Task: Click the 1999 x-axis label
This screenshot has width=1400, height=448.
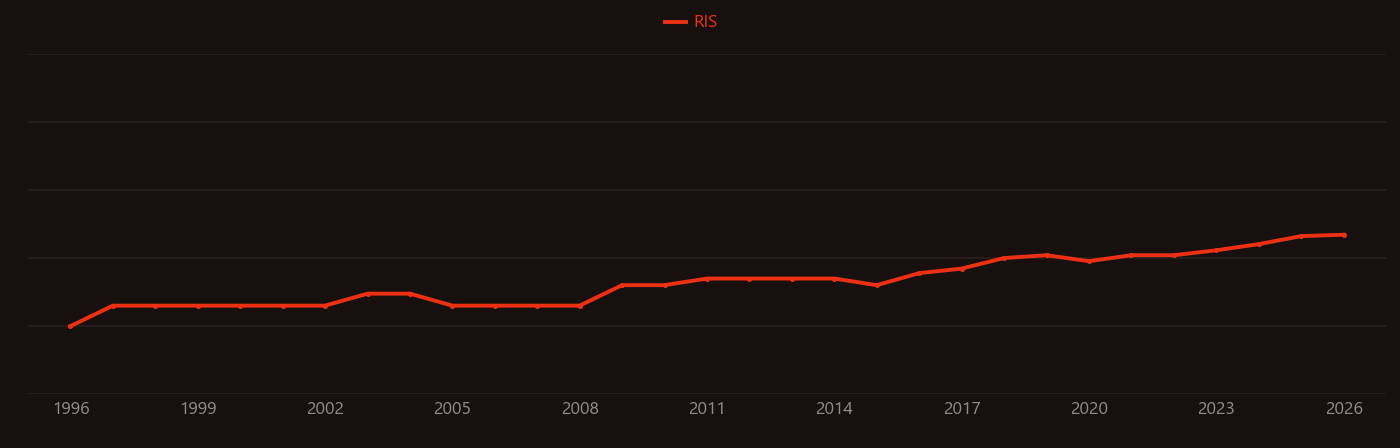Action: (x=198, y=408)
